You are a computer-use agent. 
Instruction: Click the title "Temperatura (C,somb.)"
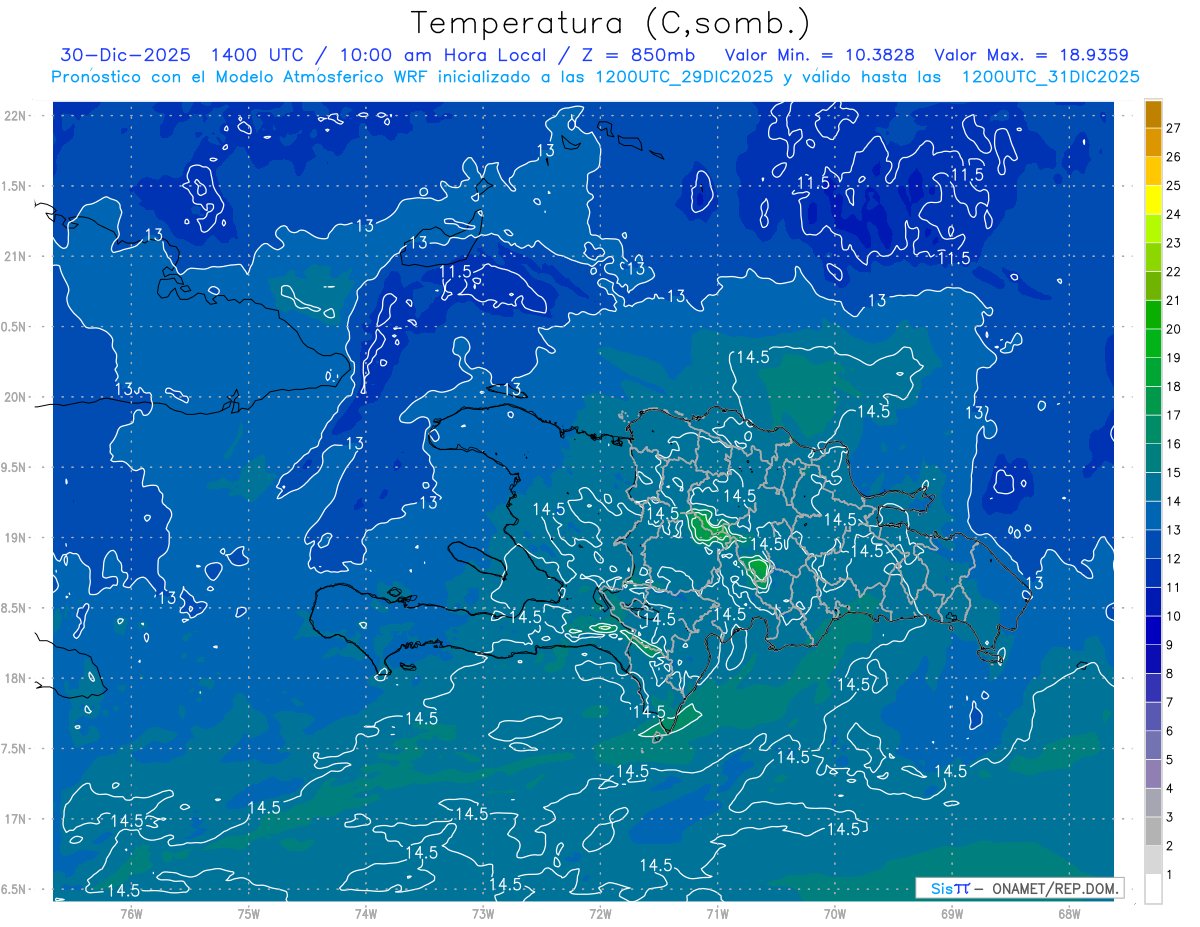(x=611, y=23)
